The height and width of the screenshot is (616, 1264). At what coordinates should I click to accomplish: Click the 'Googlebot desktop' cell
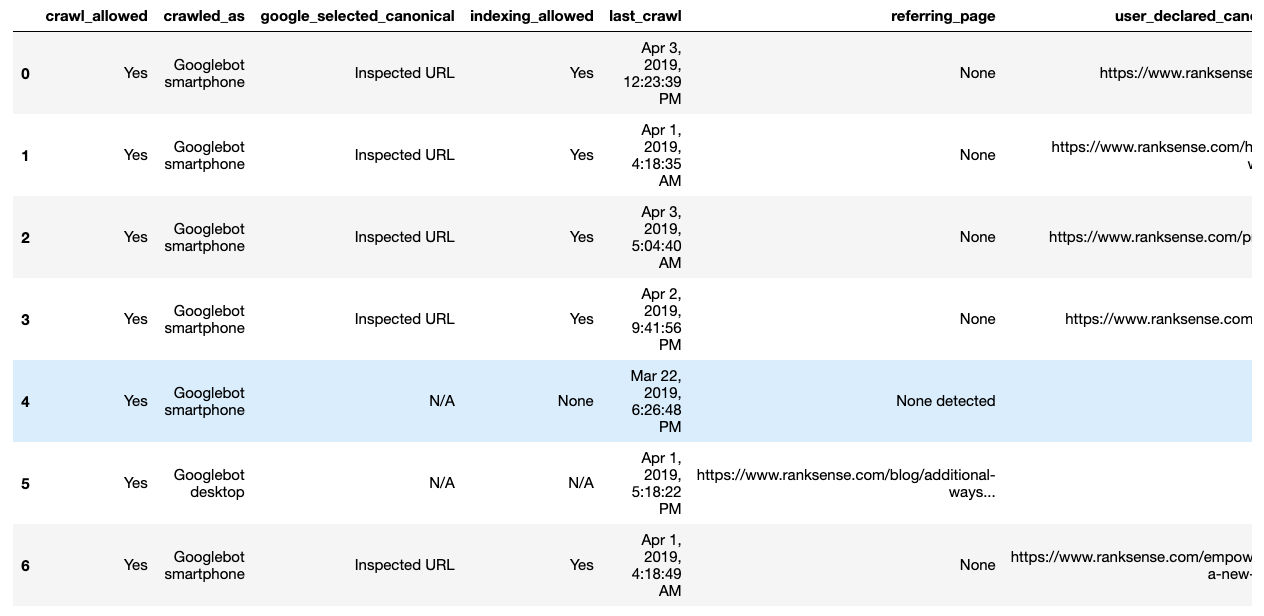(x=208, y=483)
